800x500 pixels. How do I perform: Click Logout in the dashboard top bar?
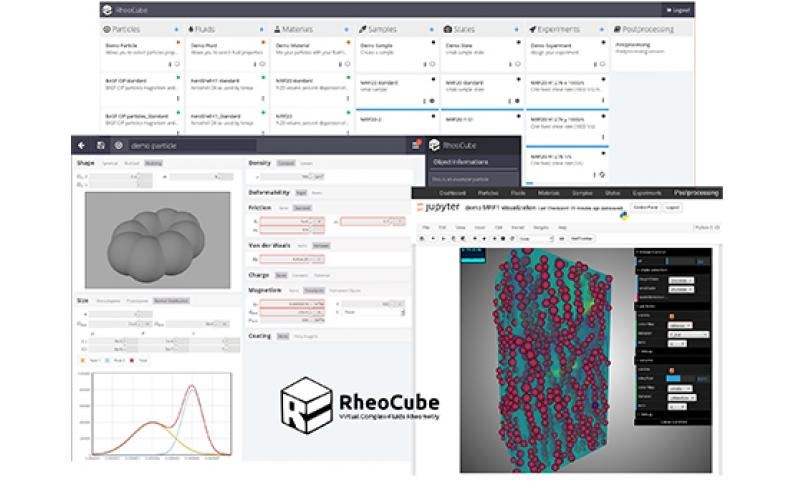pos(678,10)
